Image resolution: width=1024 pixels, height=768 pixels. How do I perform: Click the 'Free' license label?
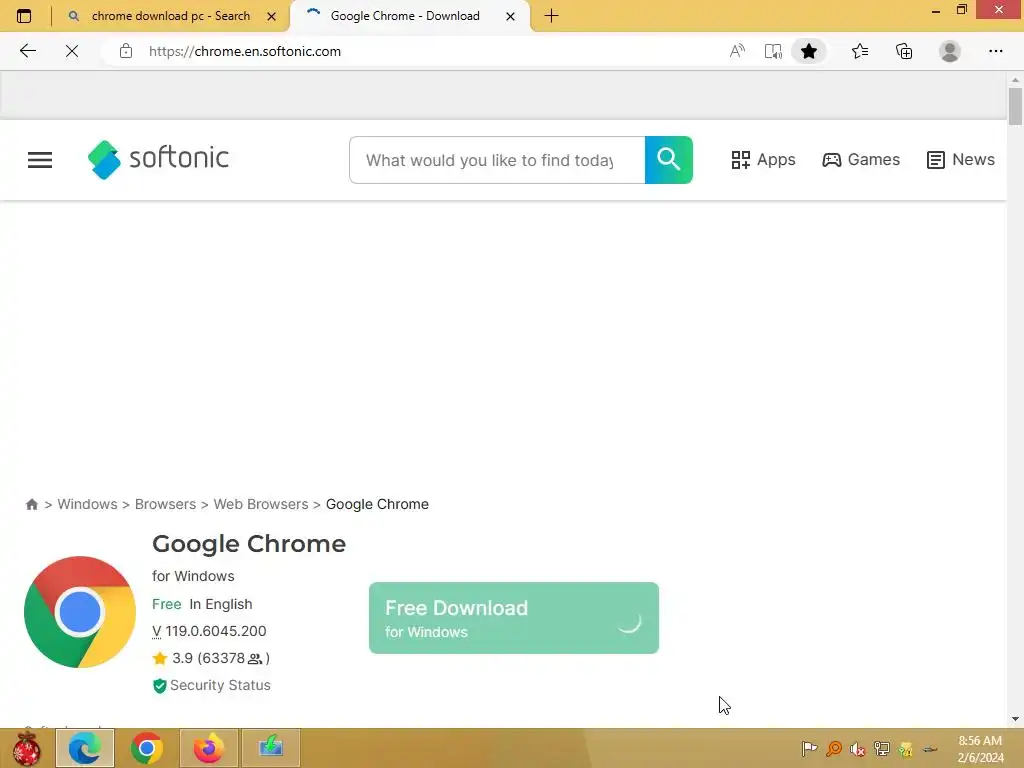pyautogui.click(x=167, y=604)
